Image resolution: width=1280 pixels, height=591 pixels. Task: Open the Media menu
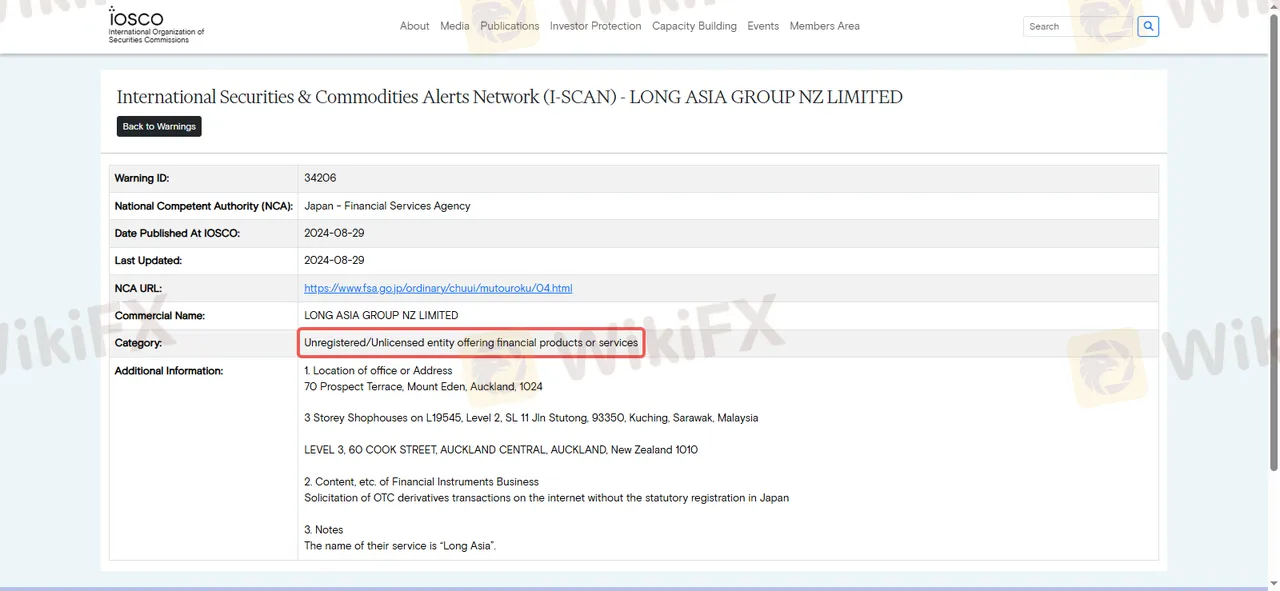coord(454,26)
